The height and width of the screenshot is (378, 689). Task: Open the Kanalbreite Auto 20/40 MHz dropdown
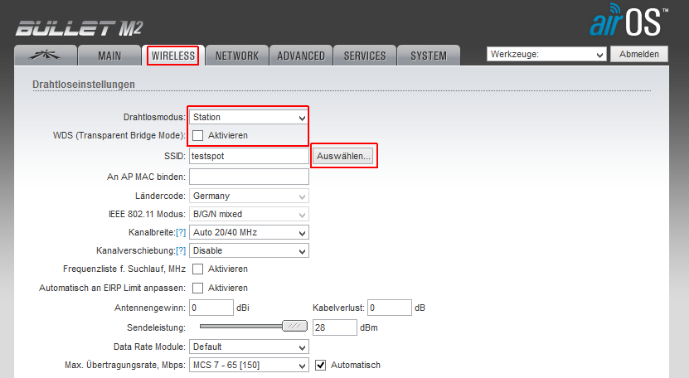(249, 233)
